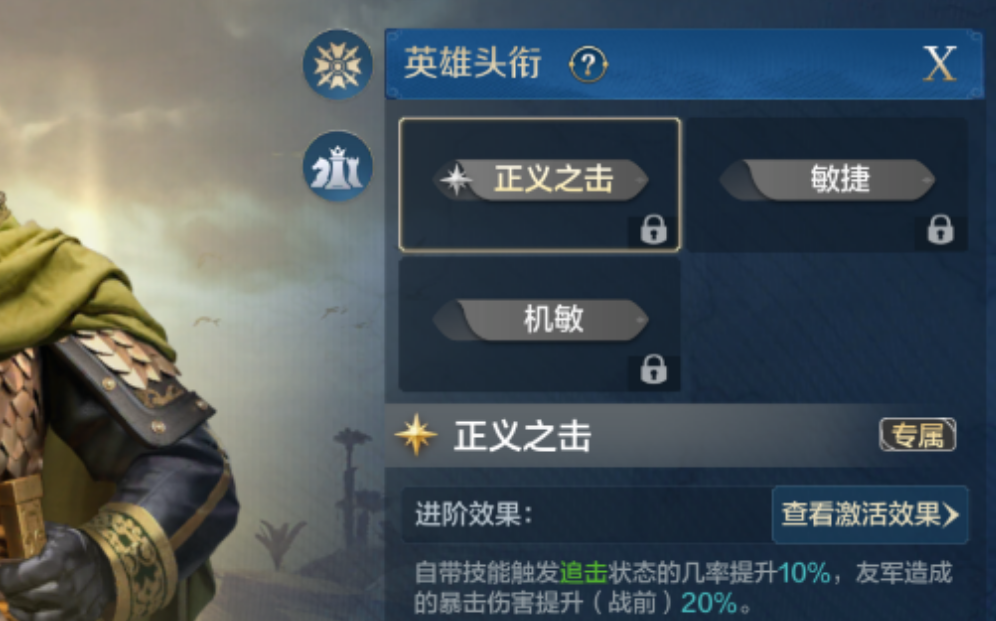This screenshot has width=996, height=621.
Task: Click the white star on 正义之击 ribbon
Action: point(456,180)
